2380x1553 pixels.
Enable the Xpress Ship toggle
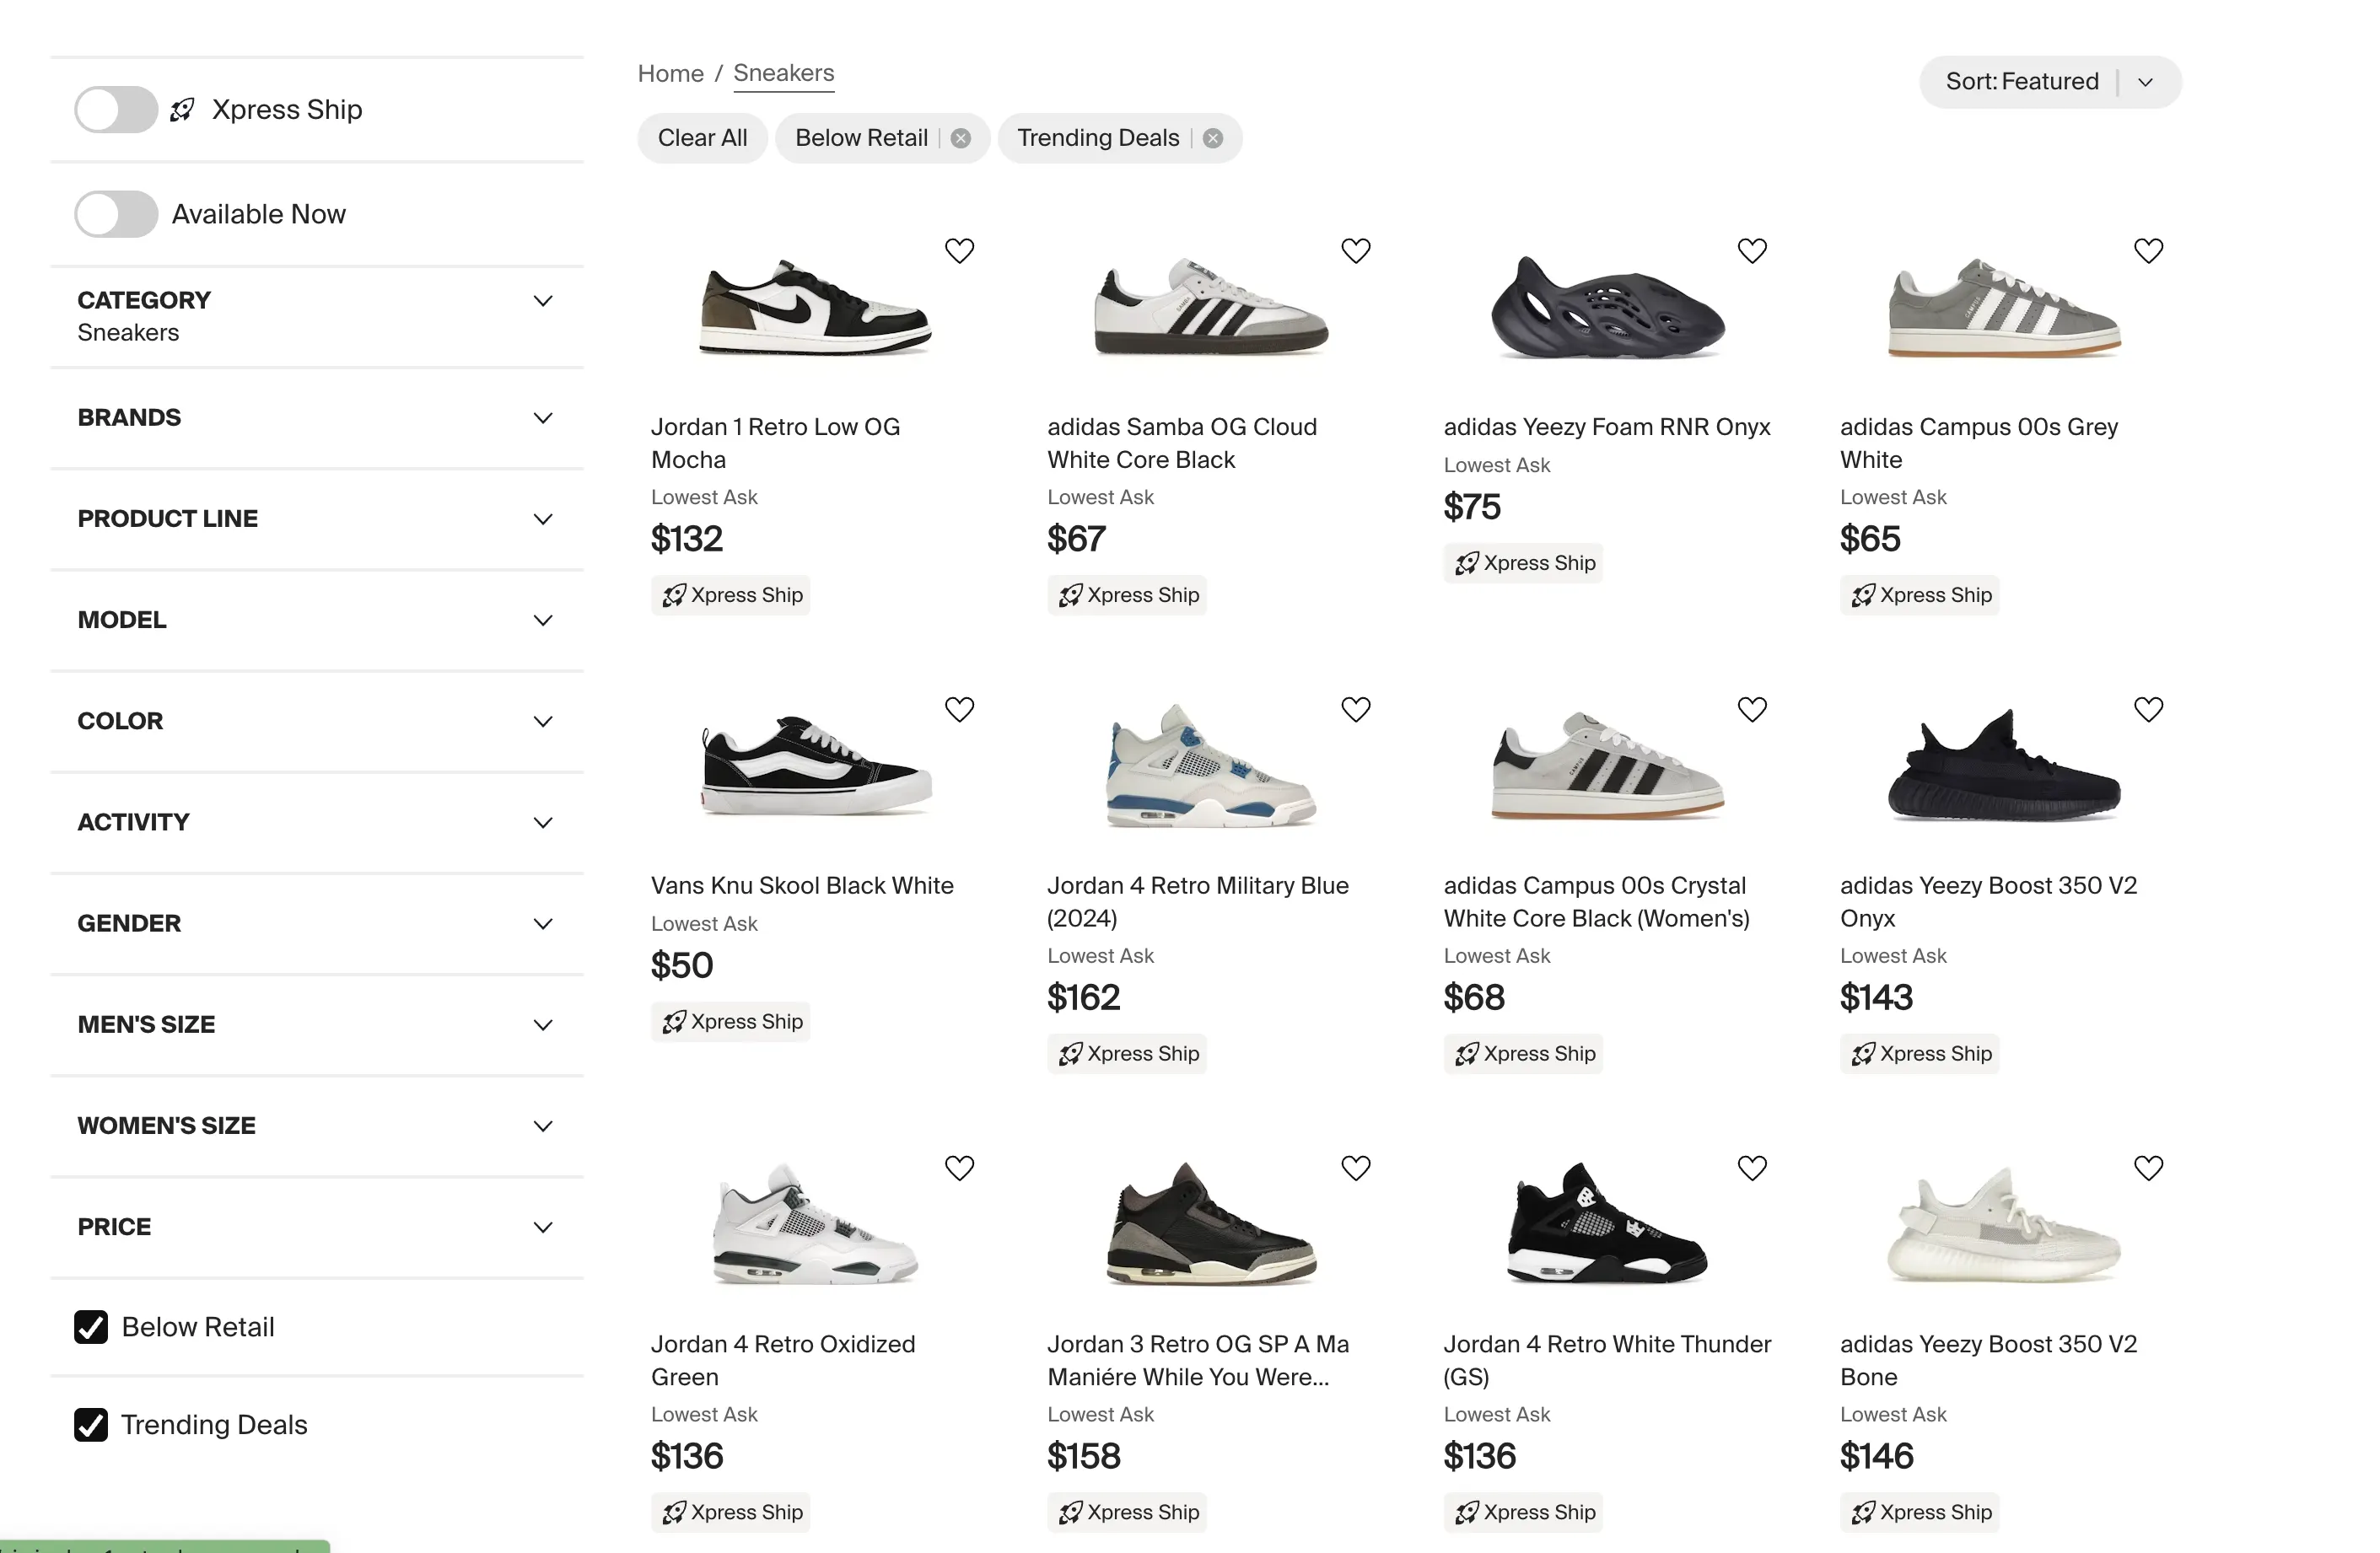point(116,109)
